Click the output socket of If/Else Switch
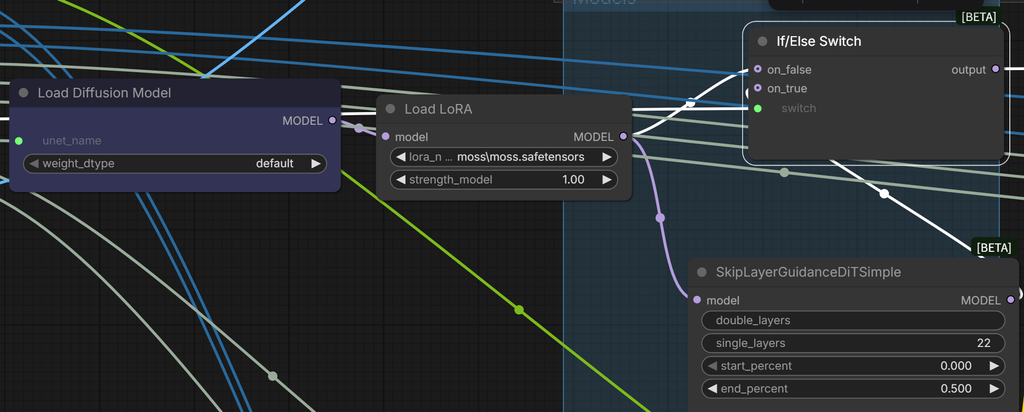The width and height of the screenshot is (1024, 412). tap(995, 69)
